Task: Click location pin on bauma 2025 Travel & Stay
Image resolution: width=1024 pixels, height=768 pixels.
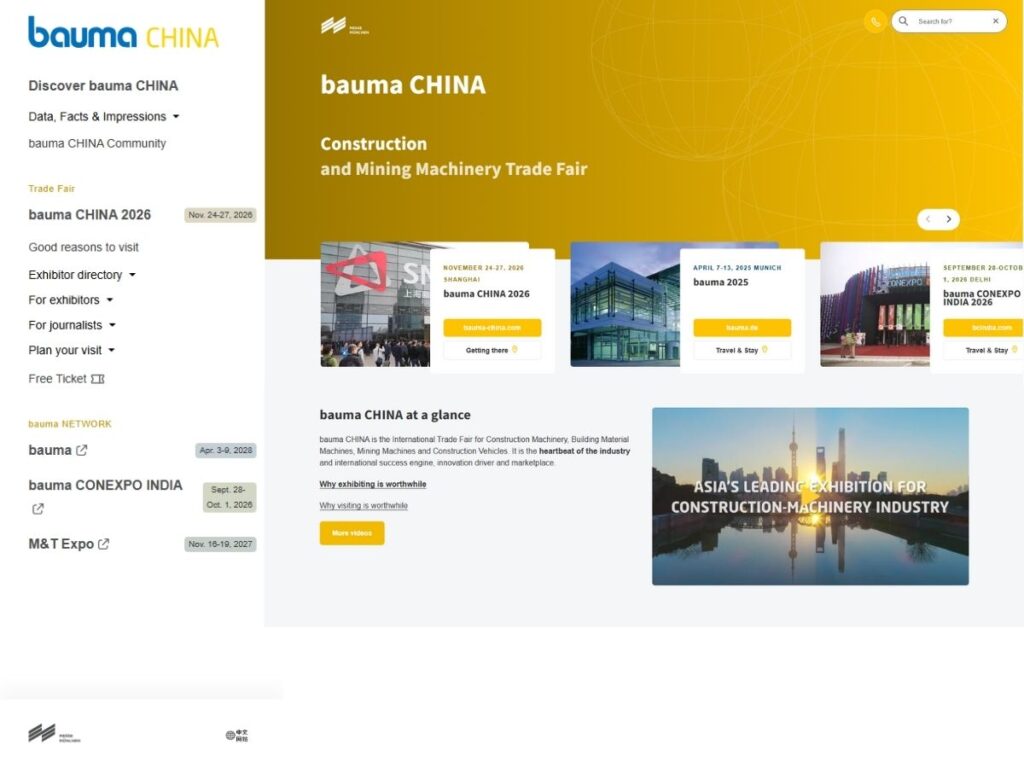Action: tap(765, 350)
